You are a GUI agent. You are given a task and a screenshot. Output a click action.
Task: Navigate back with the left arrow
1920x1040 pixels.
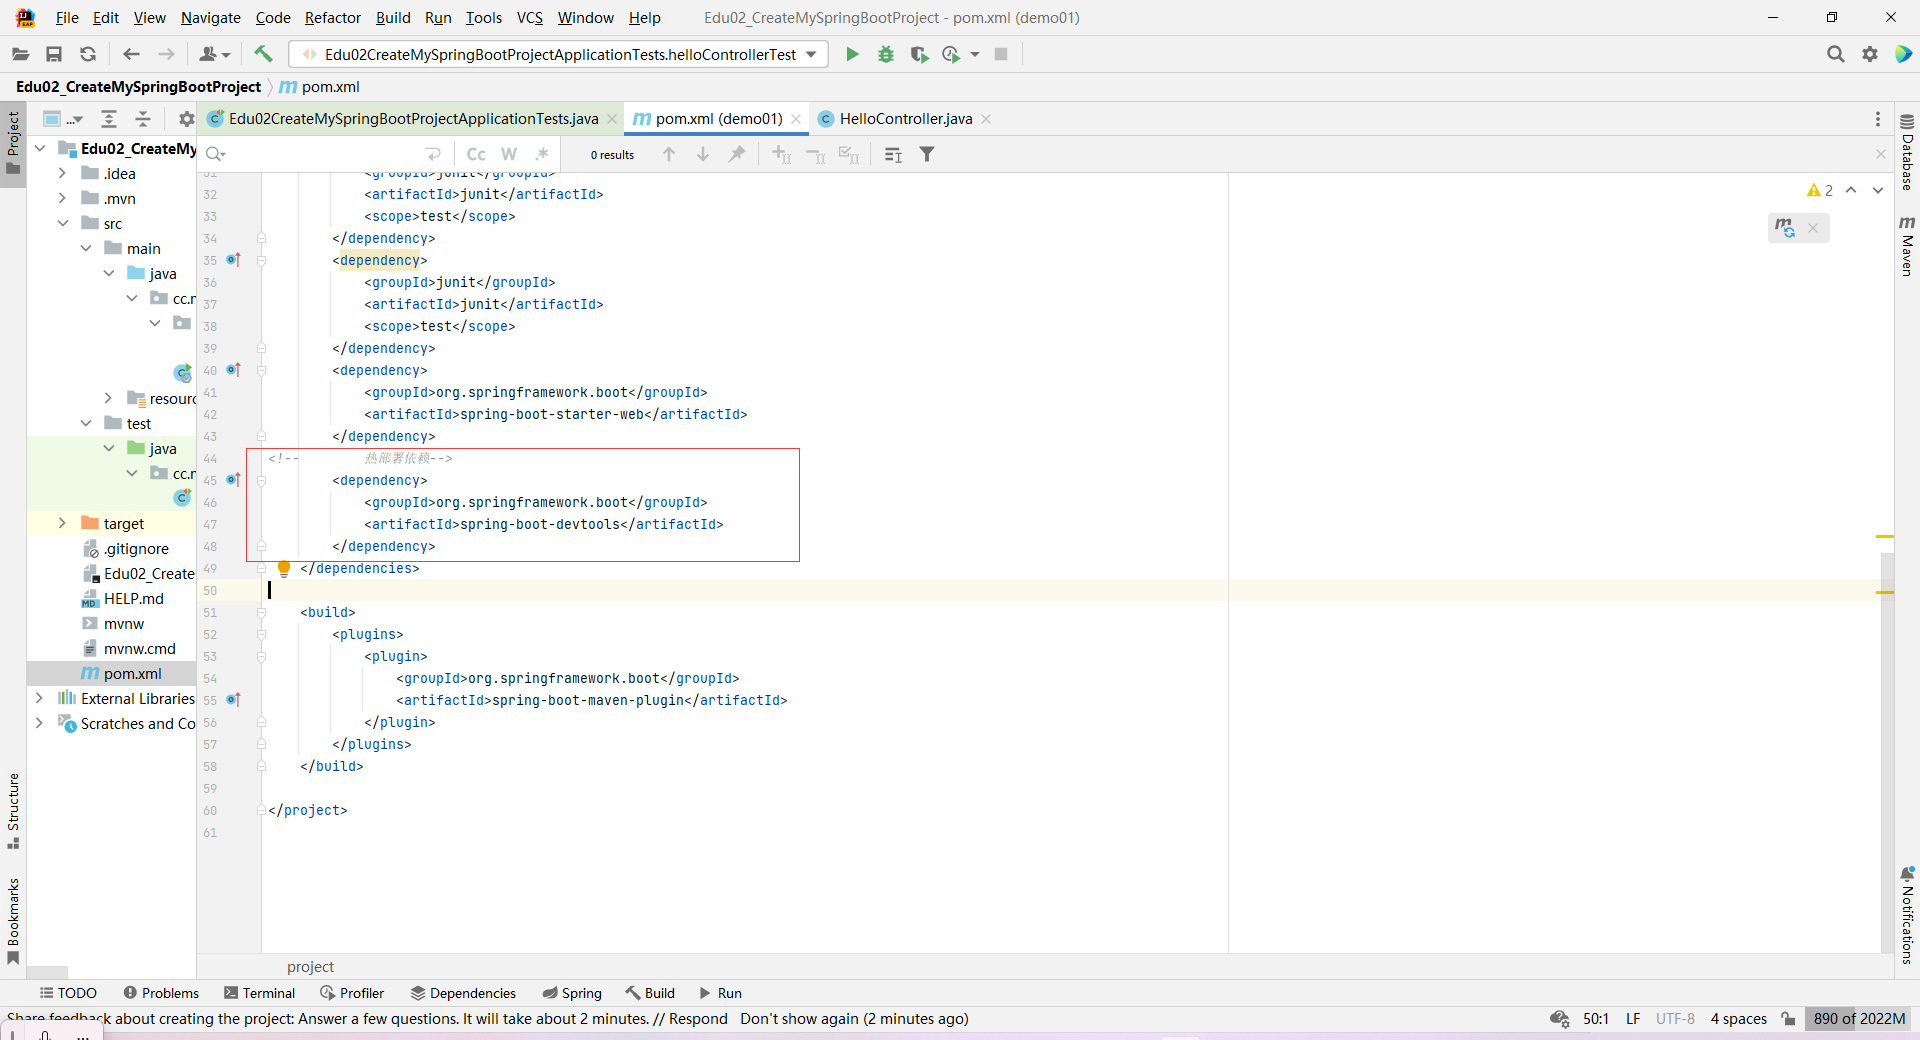(x=131, y=54)
